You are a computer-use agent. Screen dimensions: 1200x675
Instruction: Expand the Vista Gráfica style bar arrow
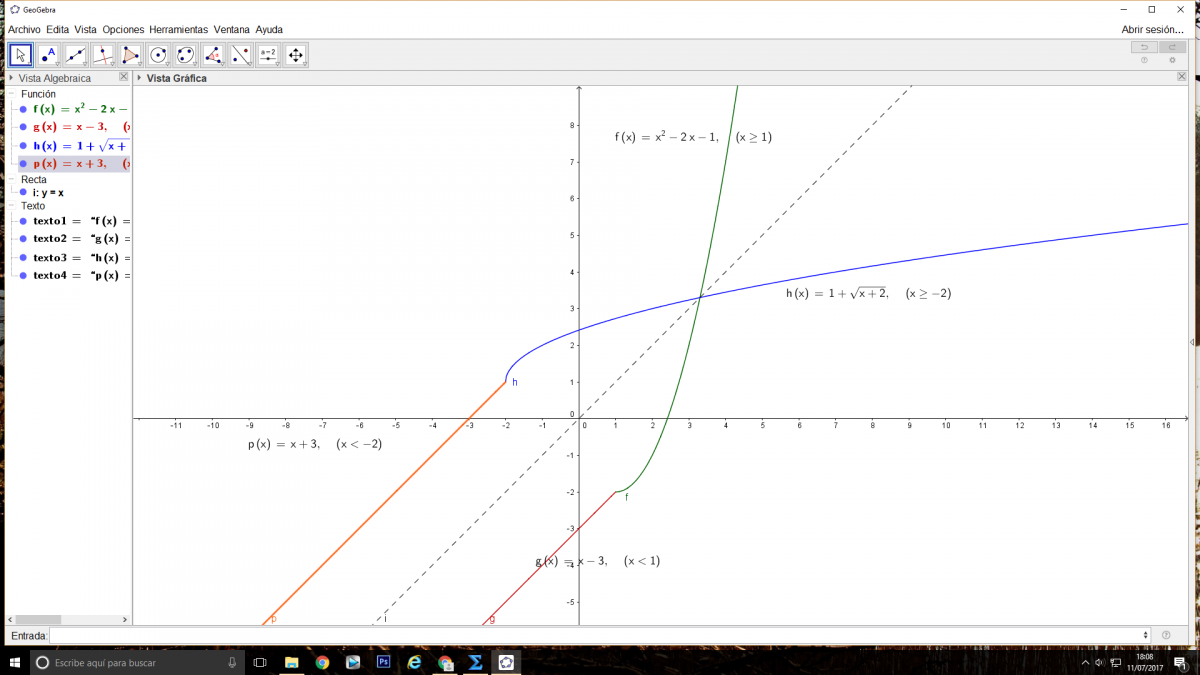coord(140,78)
